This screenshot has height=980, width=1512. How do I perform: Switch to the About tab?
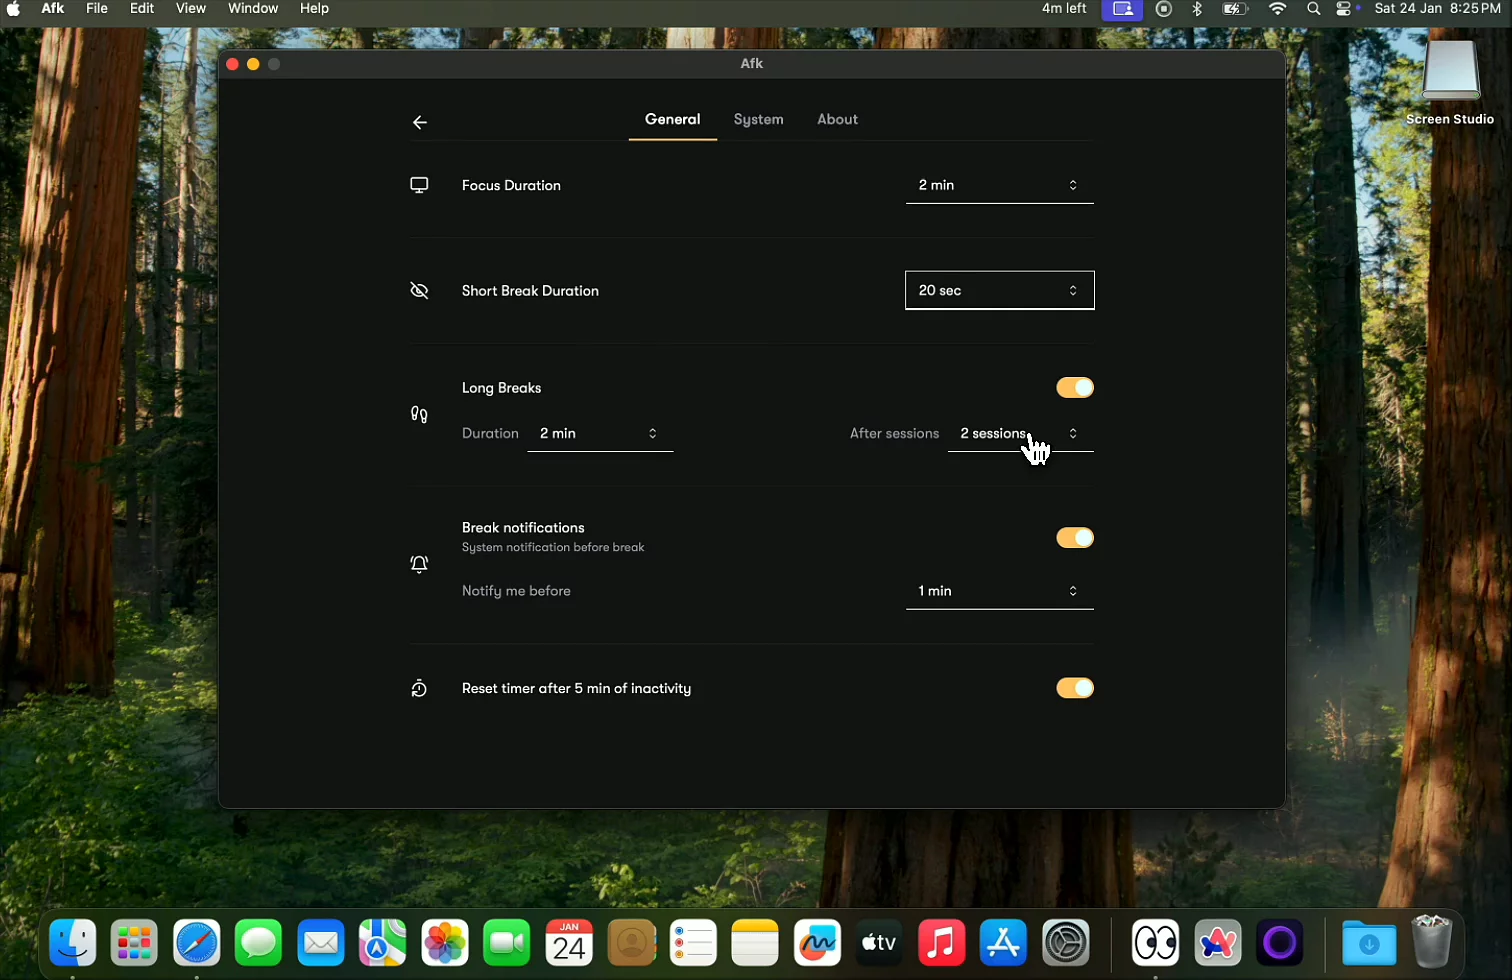coord(837,120)
